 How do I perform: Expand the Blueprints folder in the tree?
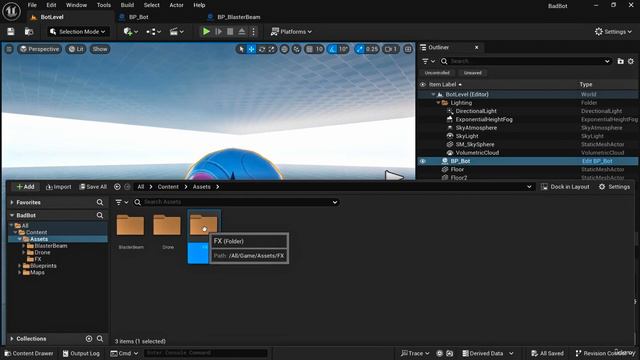[19, 266]
